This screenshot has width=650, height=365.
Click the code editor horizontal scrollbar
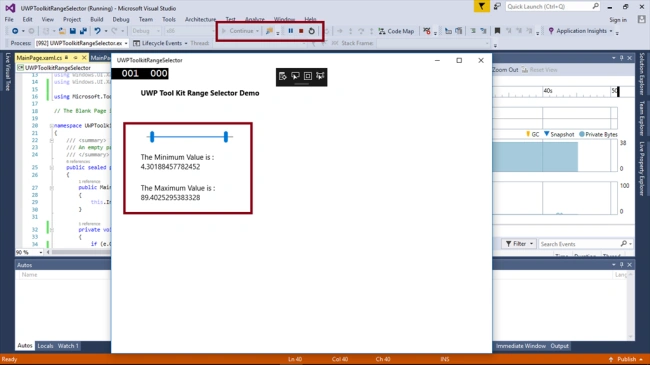(80, 252)
